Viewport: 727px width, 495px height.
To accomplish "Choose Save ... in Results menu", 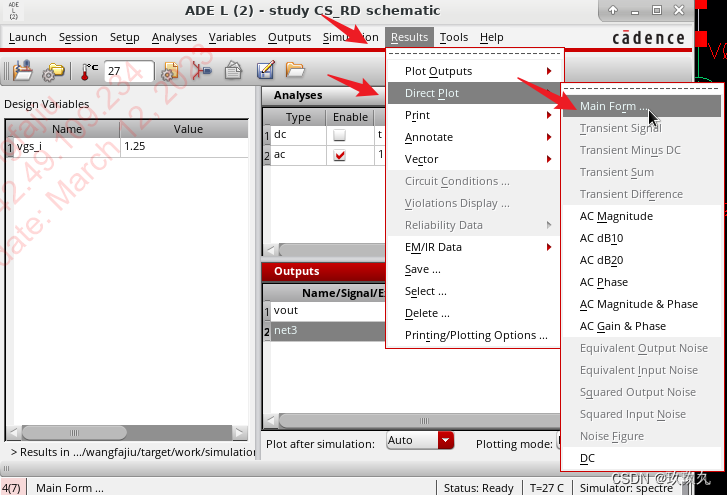I will pyautogui.click(x=473, y=269).
